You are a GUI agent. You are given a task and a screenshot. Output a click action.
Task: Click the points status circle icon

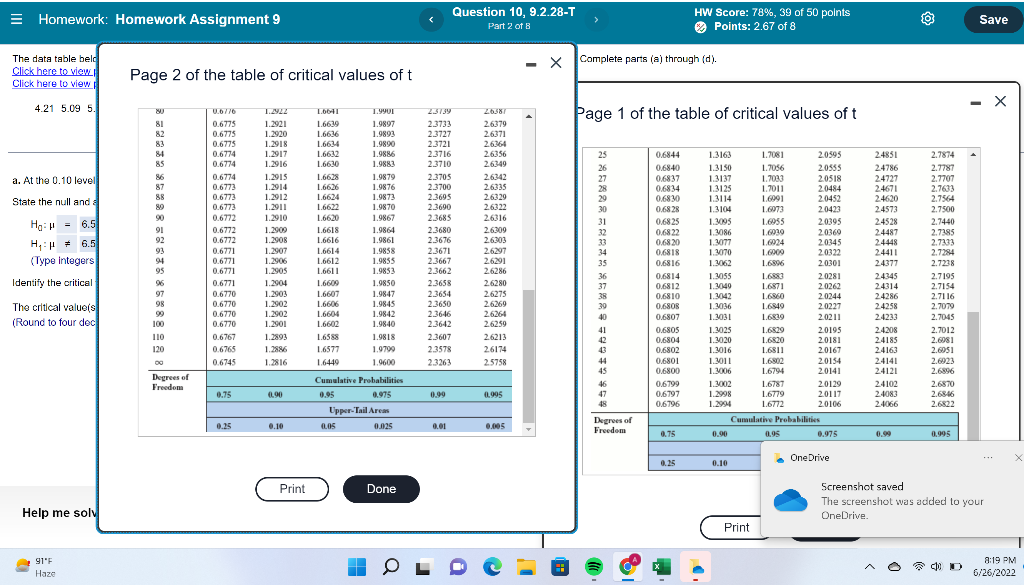pyautogui.click(x=700, y=27)
